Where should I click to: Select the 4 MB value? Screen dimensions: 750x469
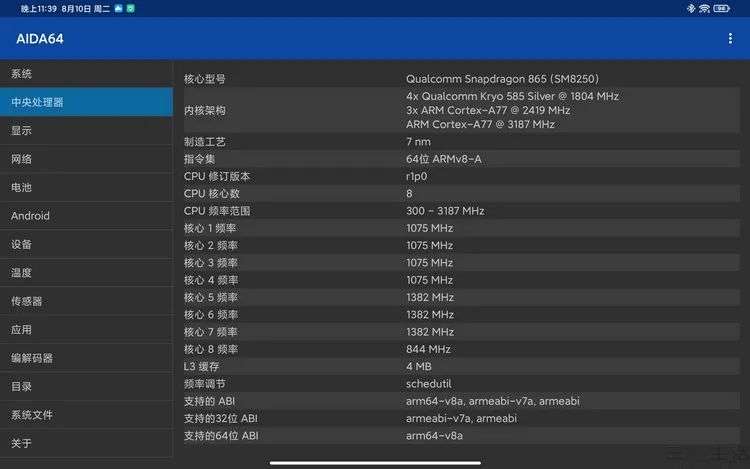tap(419, 366)
